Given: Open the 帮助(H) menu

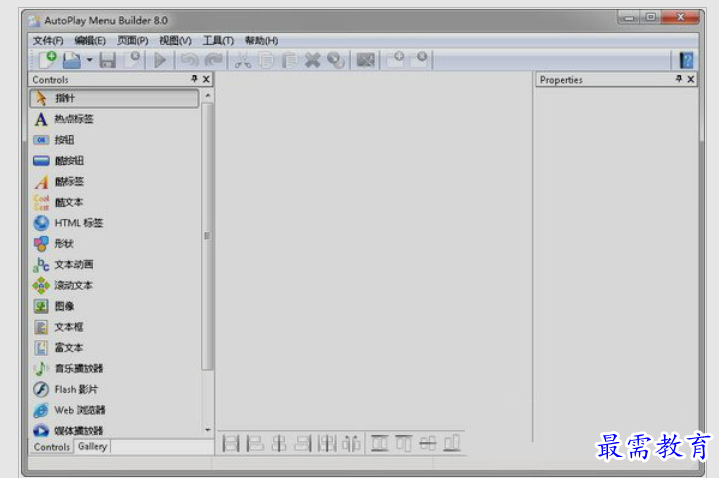Looking at the screenshot, I should 261,41.
